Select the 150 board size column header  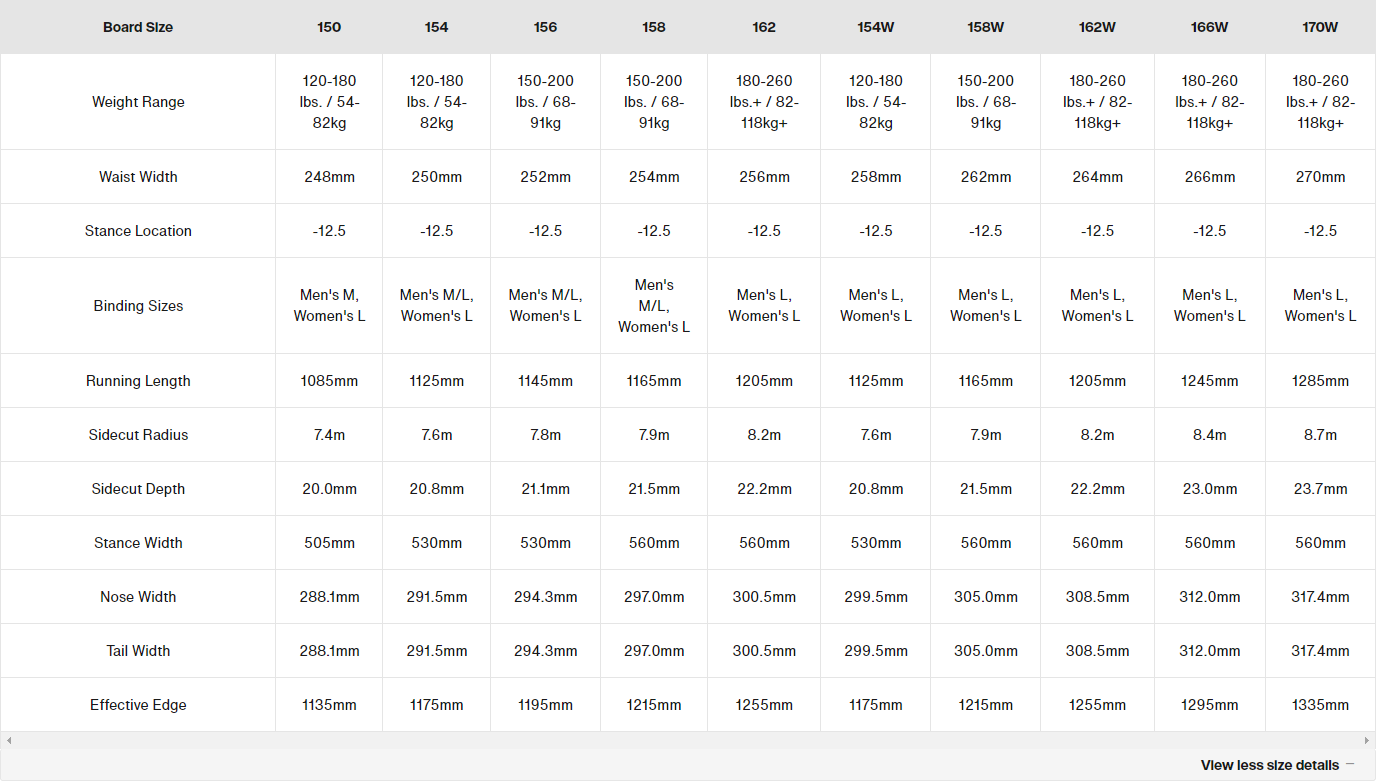coord(329,27)
